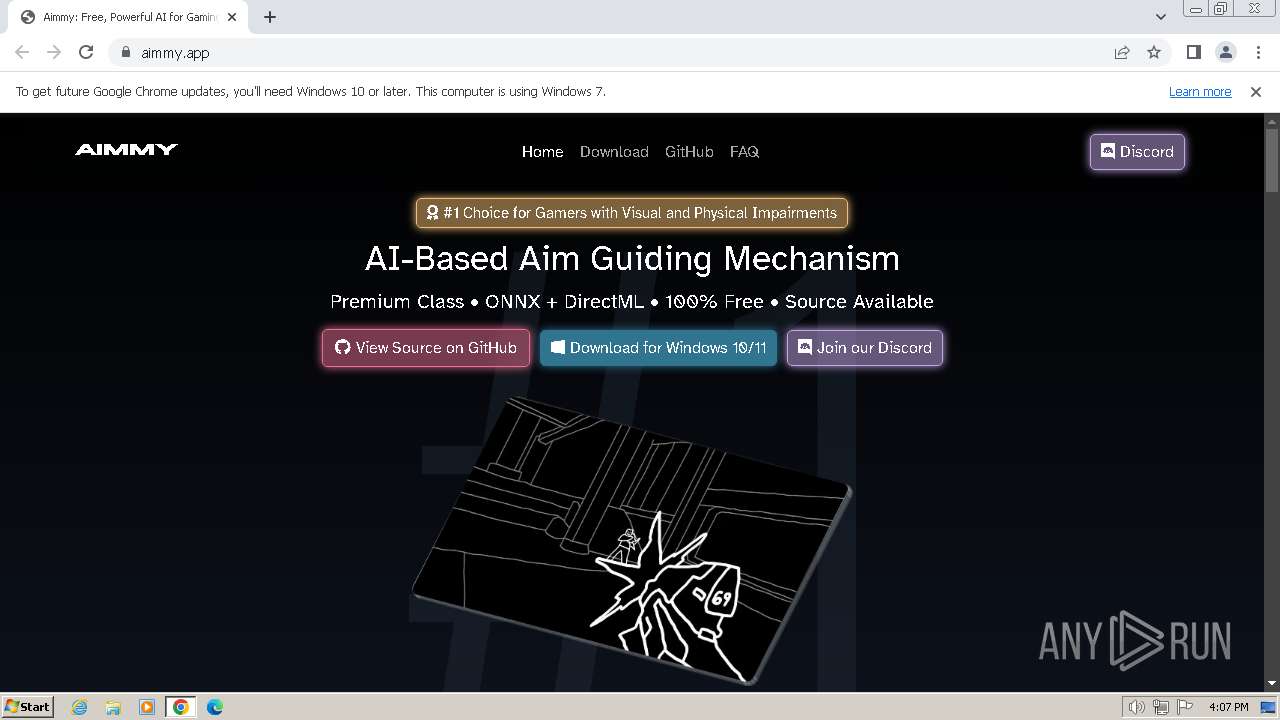Open Action Center flag icon
Viewport: 1280px width, 720px height.
[x=1185, y=707]
